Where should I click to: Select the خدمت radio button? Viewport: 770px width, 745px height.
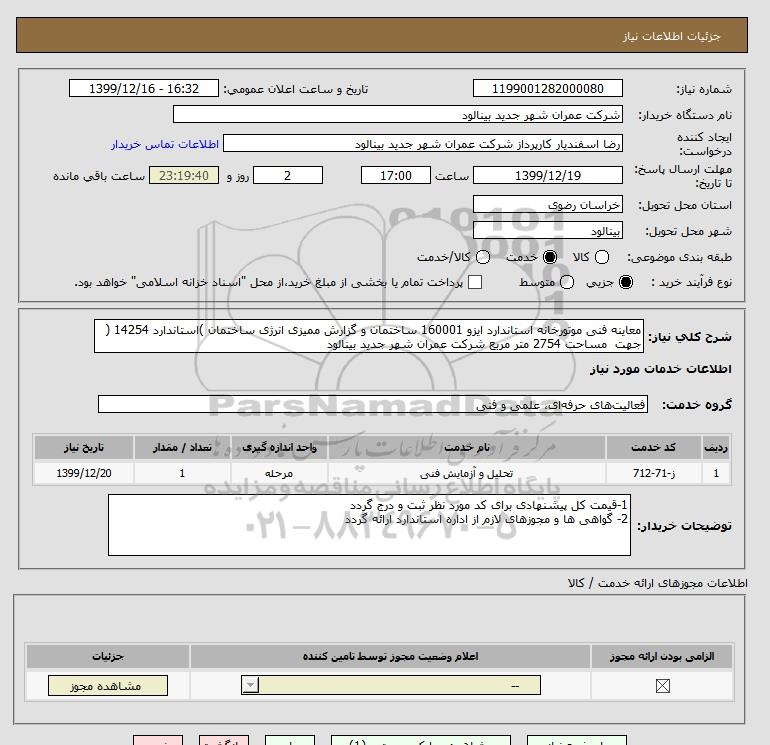coord(550,257)
